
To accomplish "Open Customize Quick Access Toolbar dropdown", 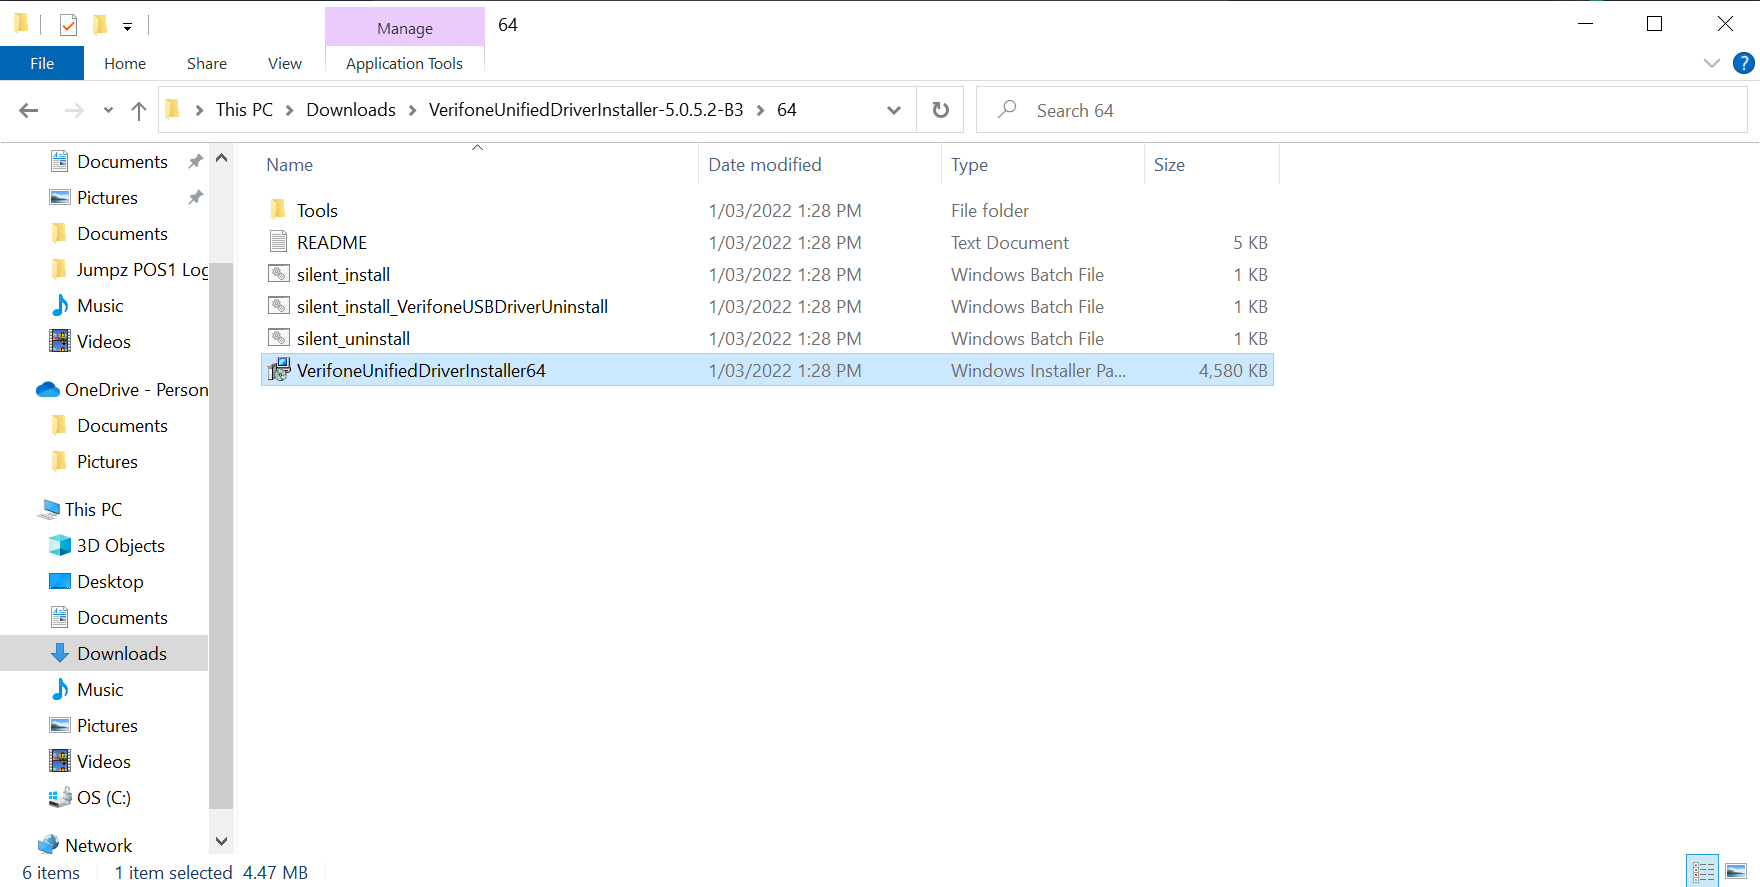I will [127, 26].
